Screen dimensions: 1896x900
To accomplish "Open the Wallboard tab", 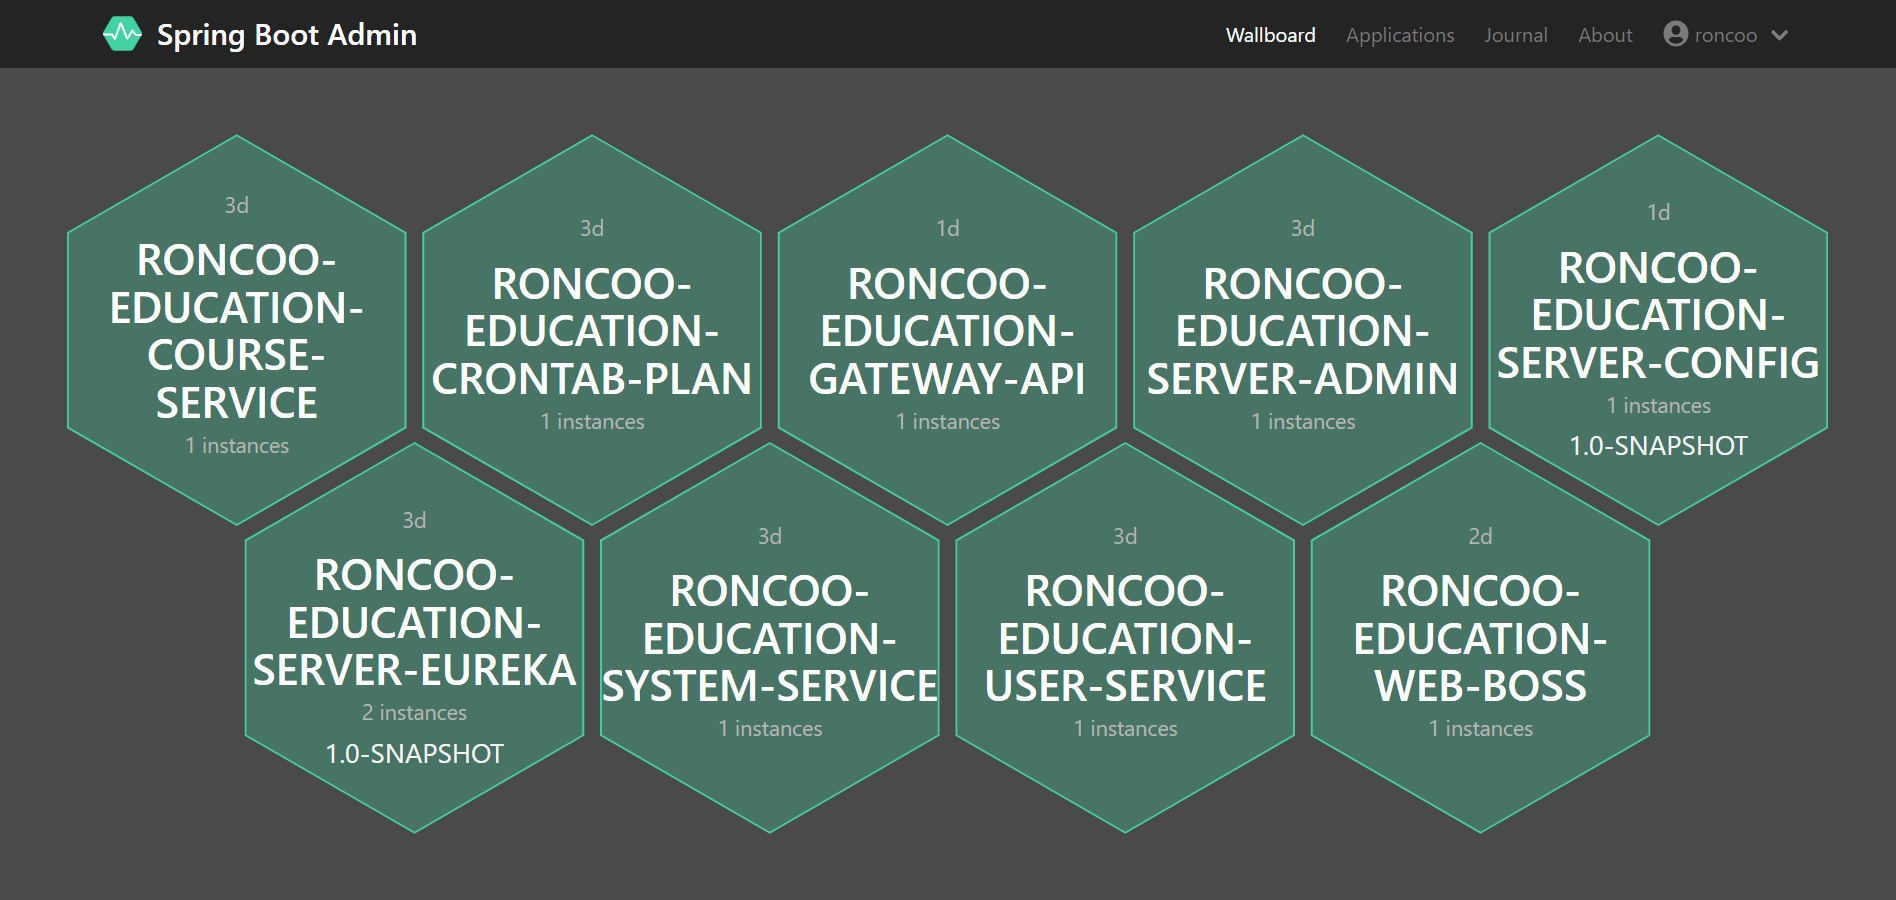I will [1270, 35].
